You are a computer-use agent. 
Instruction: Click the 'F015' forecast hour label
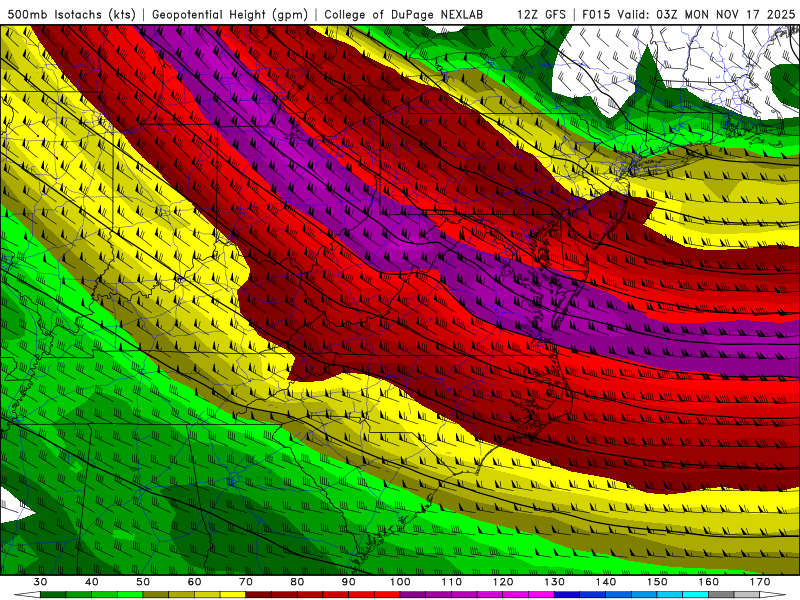(596, 14)
